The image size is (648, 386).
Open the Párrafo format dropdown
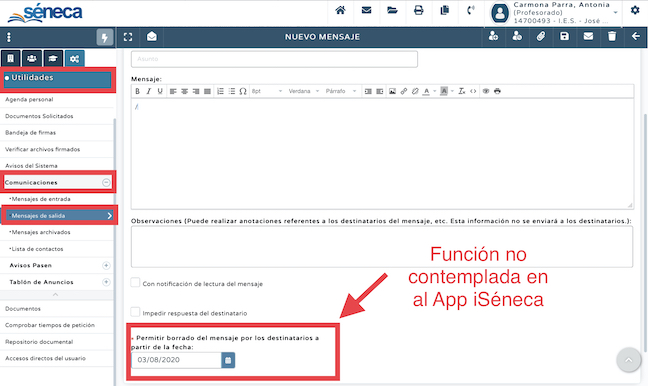click(x=341, y=91)
